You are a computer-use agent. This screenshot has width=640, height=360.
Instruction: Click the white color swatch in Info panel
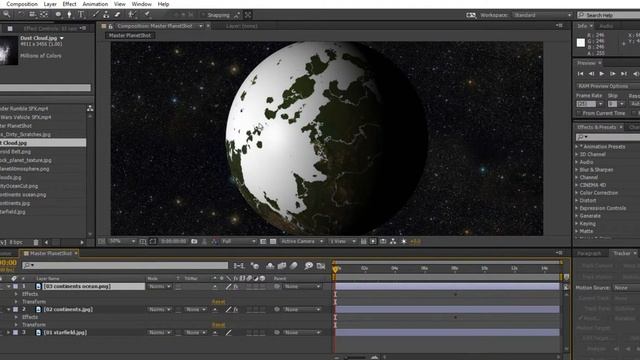point(580,42)
